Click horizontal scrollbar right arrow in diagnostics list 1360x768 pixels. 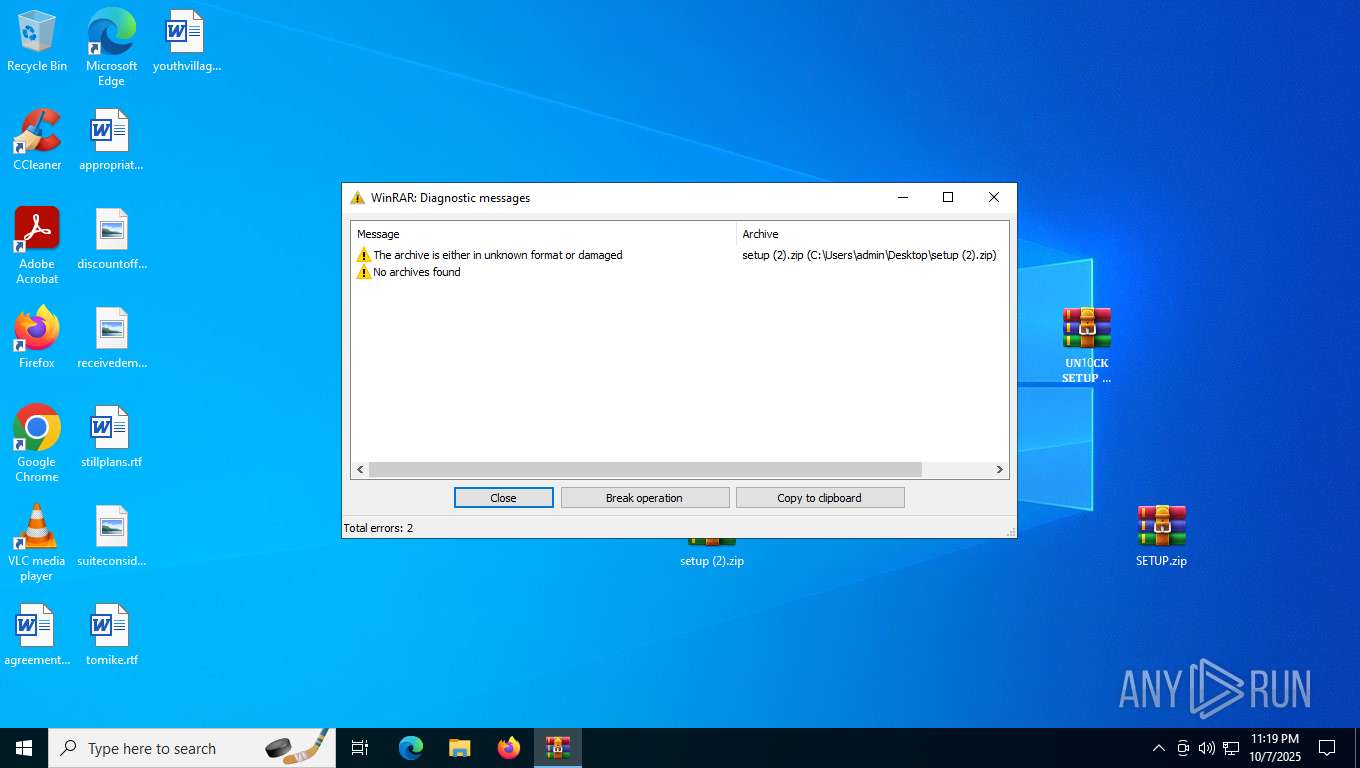click(999, 470)
